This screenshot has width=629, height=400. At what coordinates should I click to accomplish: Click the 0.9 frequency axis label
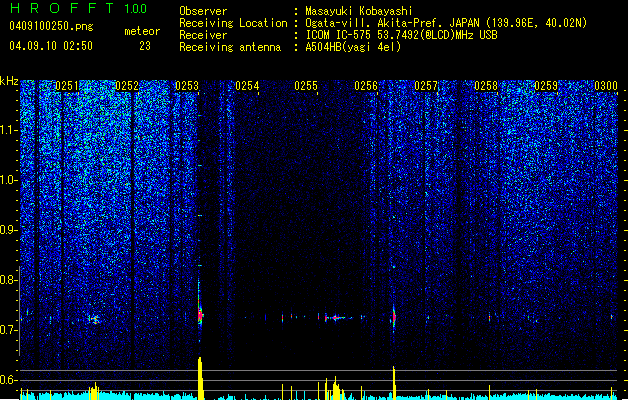9,230
